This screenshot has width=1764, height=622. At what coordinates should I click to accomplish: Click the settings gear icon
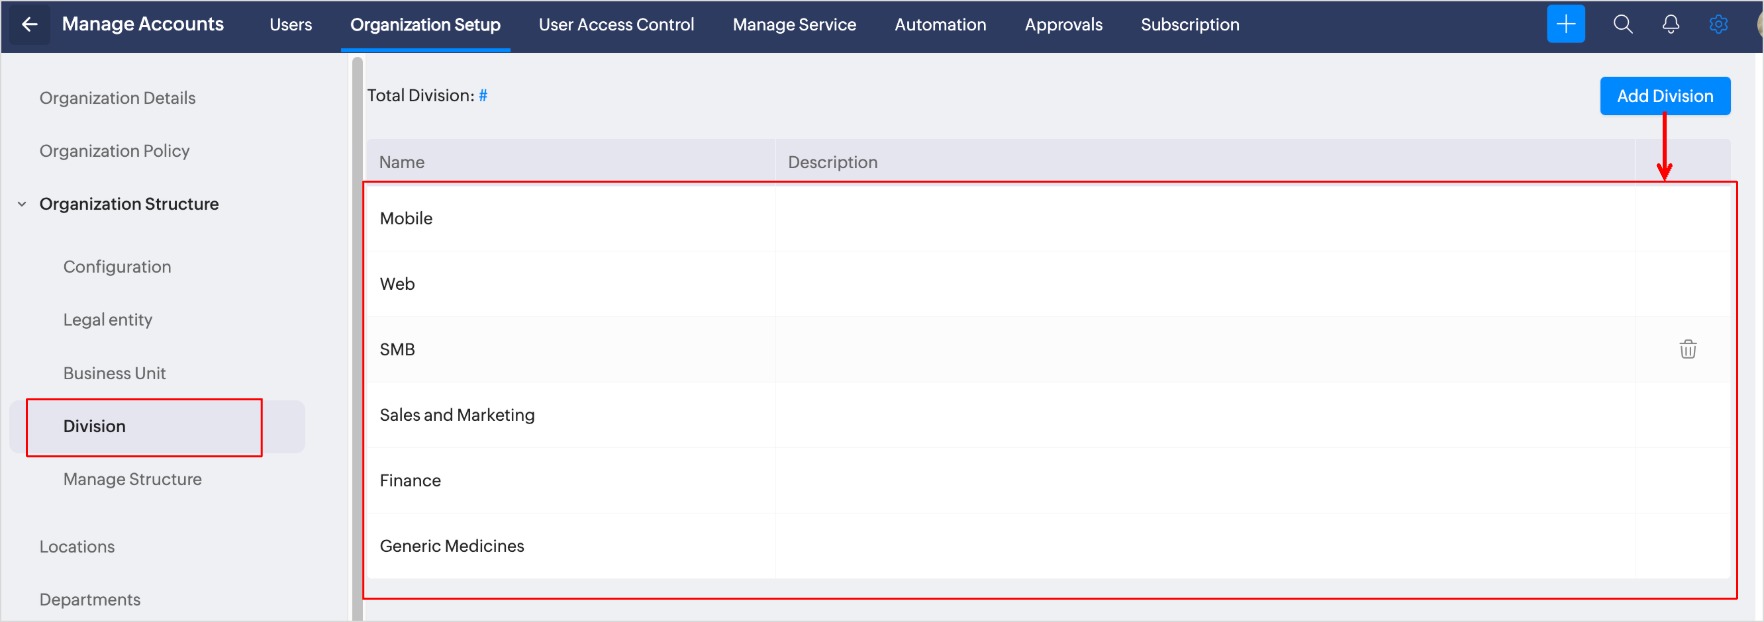1718,24
